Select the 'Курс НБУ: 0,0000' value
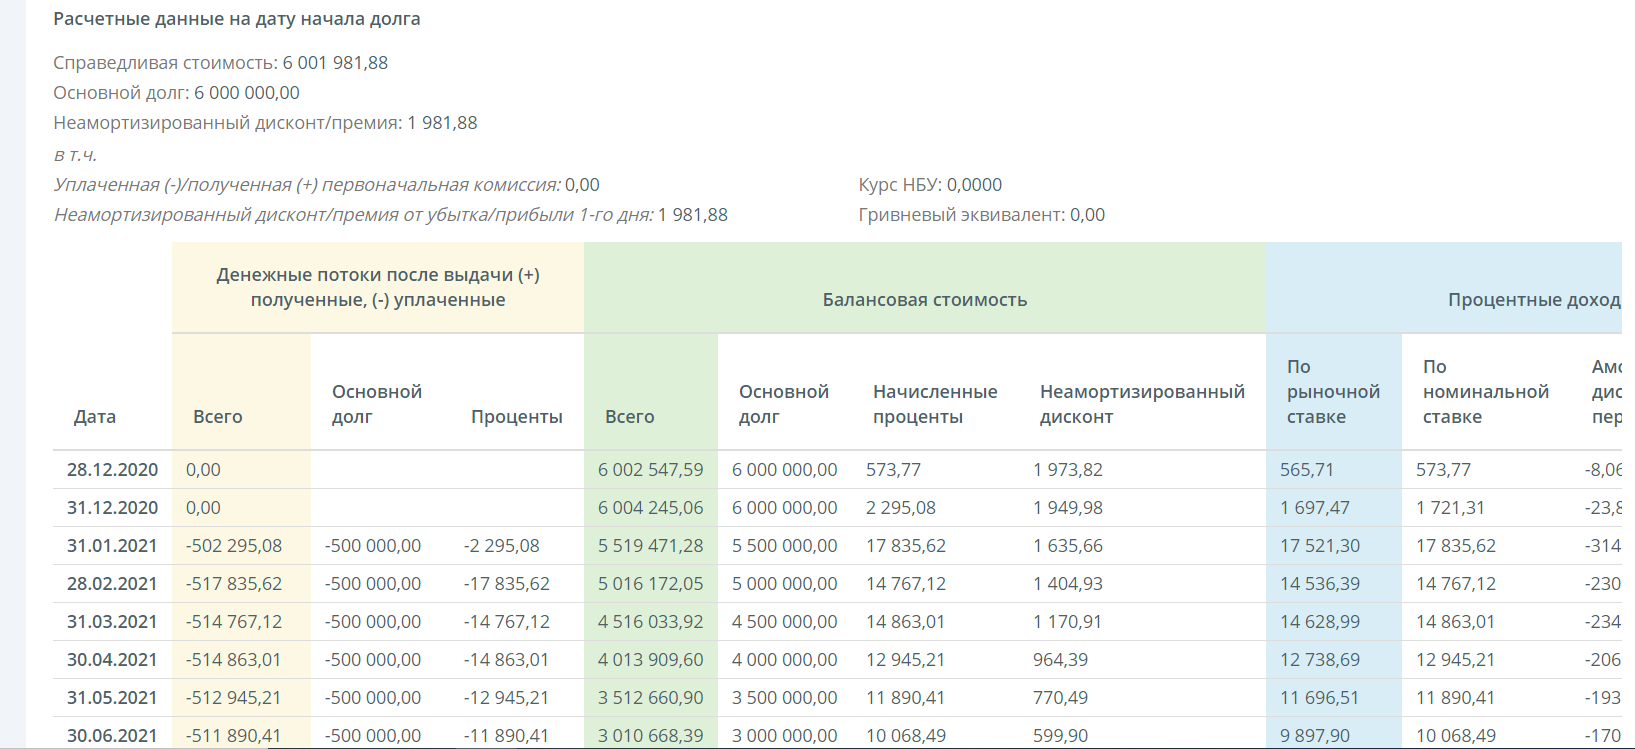This screenshot has height=749, width=1635. [930, 185]
